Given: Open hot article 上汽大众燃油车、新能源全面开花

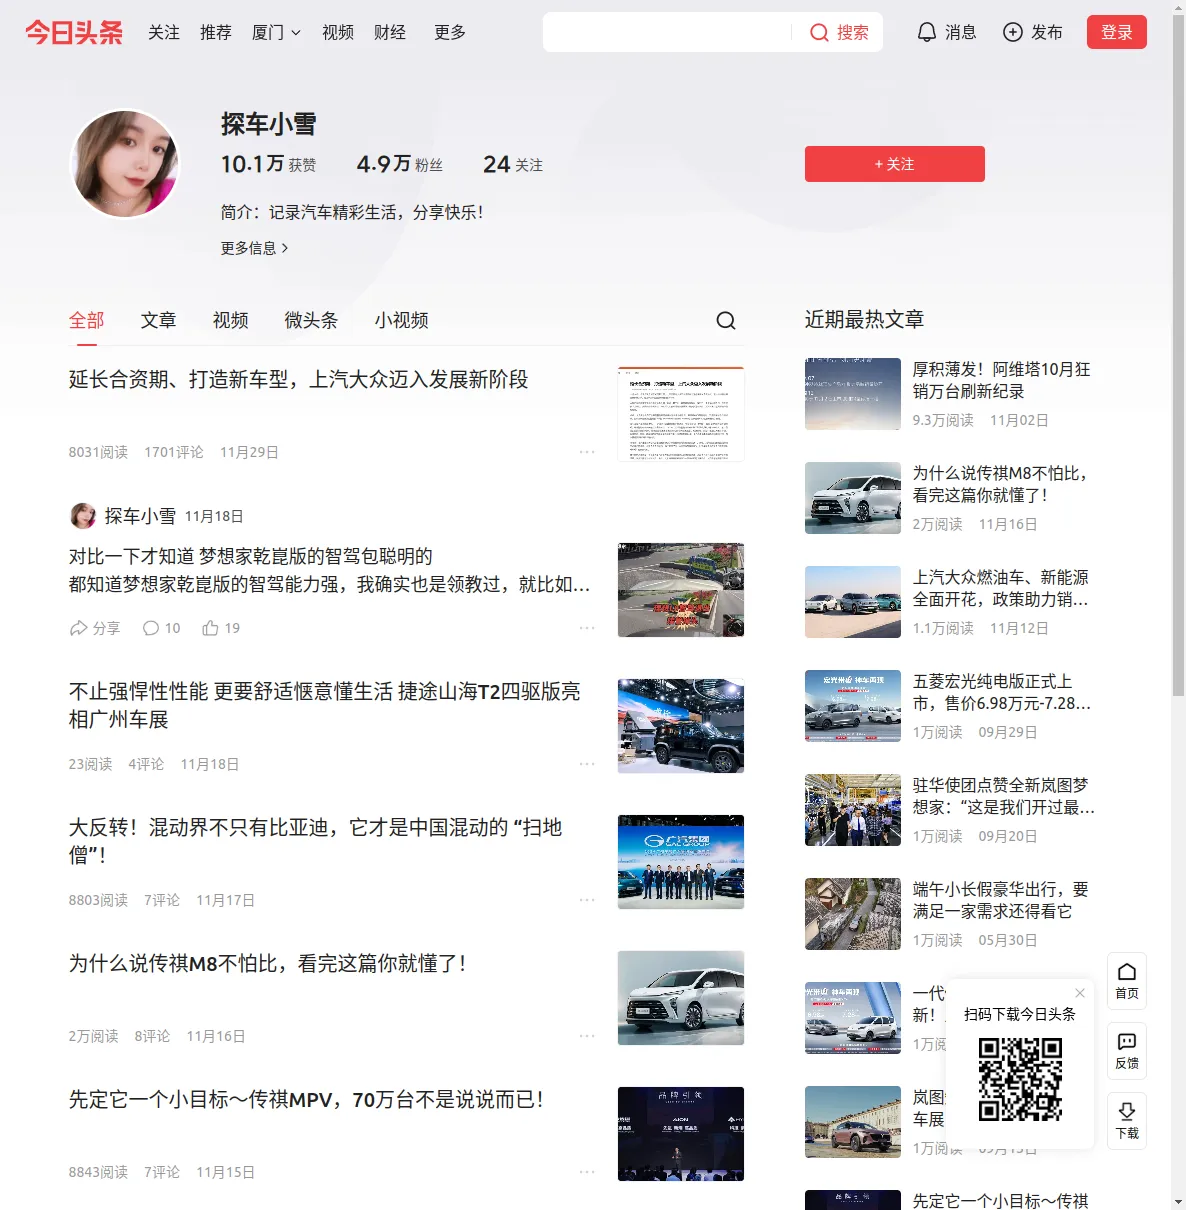Looking at the screenshot, I should 1001,588.
